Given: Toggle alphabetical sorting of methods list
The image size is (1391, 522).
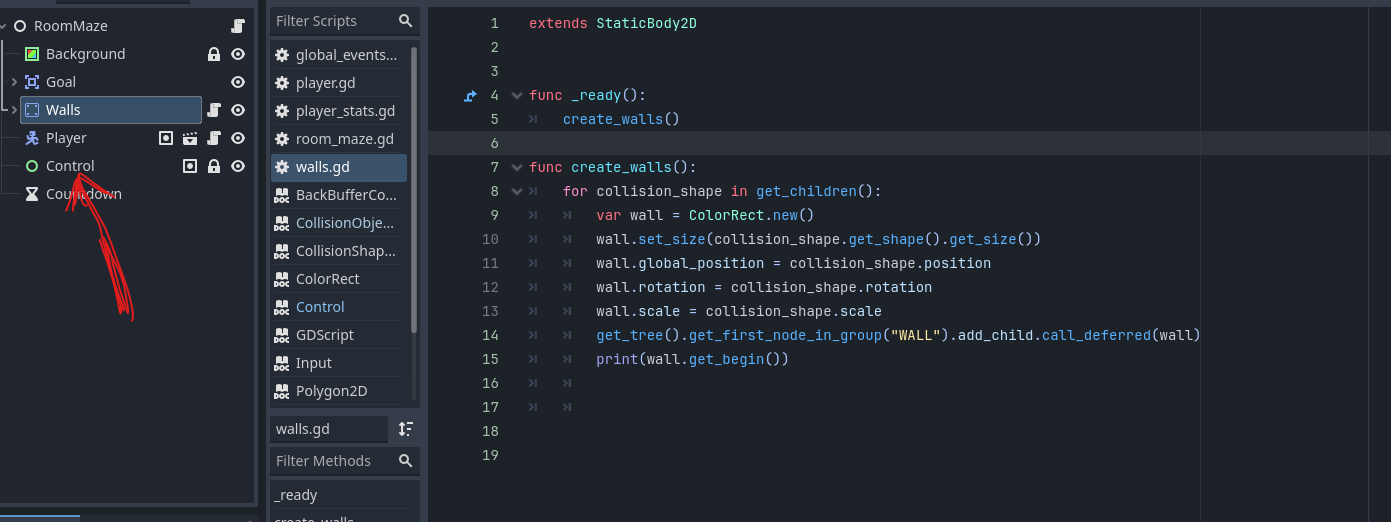Looking at the screenshot, I should [405, 429].
